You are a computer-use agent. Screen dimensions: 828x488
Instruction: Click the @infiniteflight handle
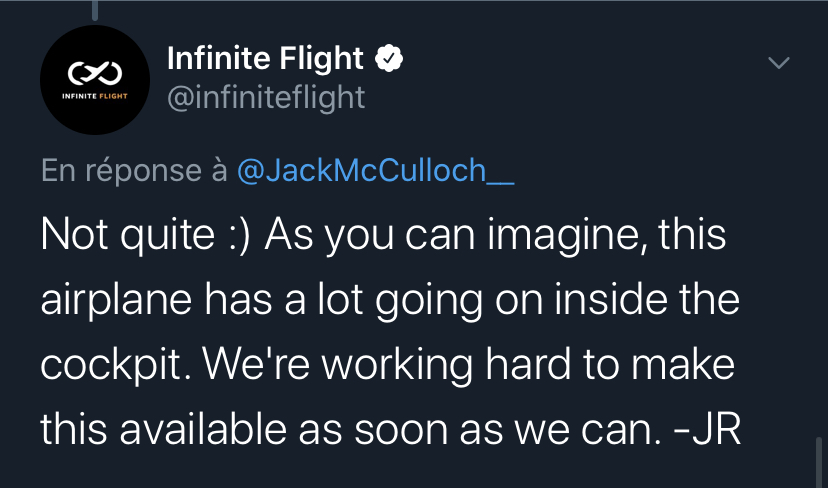coord(266,98)
